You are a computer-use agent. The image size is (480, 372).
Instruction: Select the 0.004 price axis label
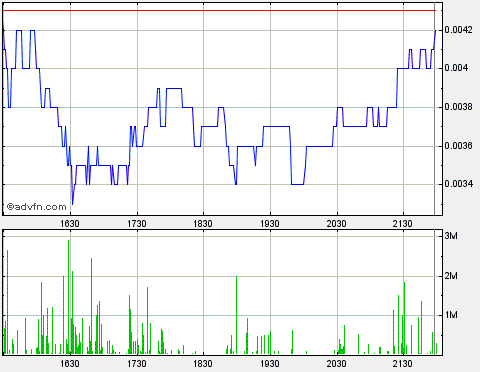click(x=456, y=68)
